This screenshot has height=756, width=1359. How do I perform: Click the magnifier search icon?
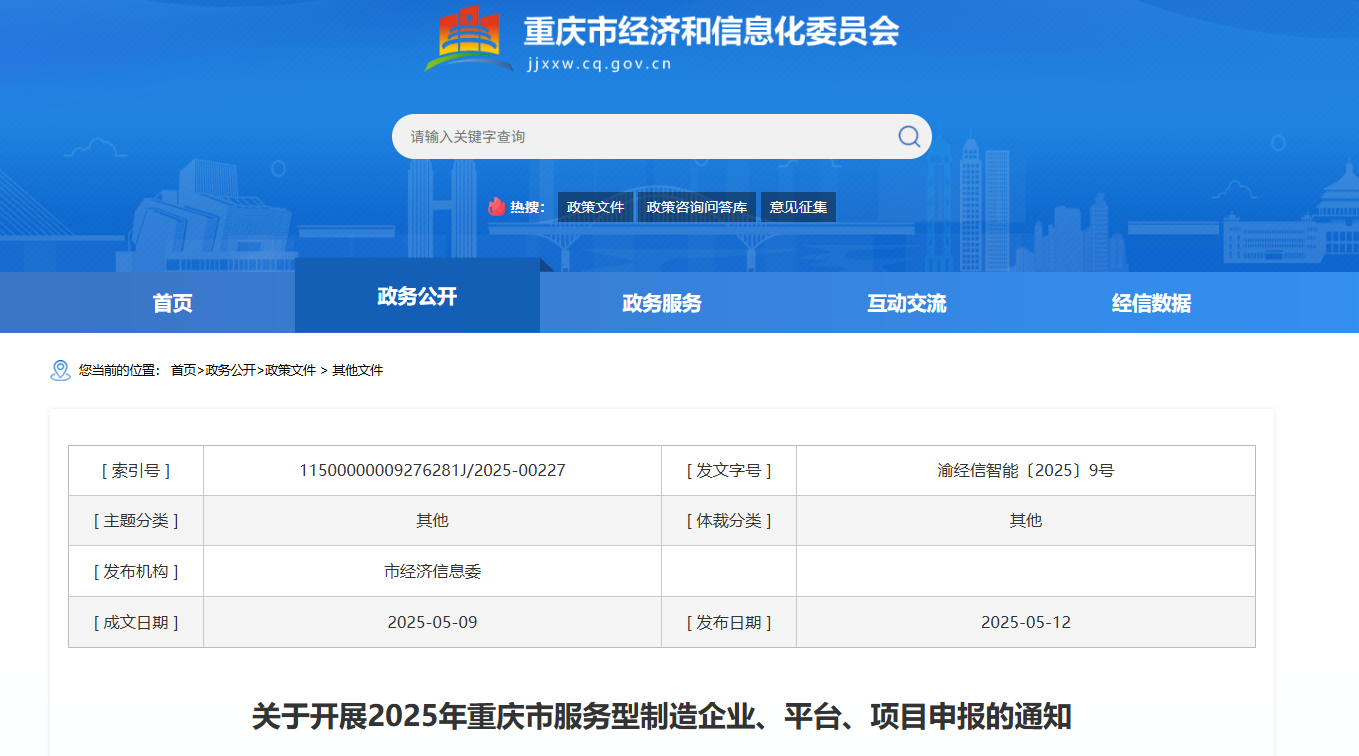pyautogui.click(x=908, y=137)
